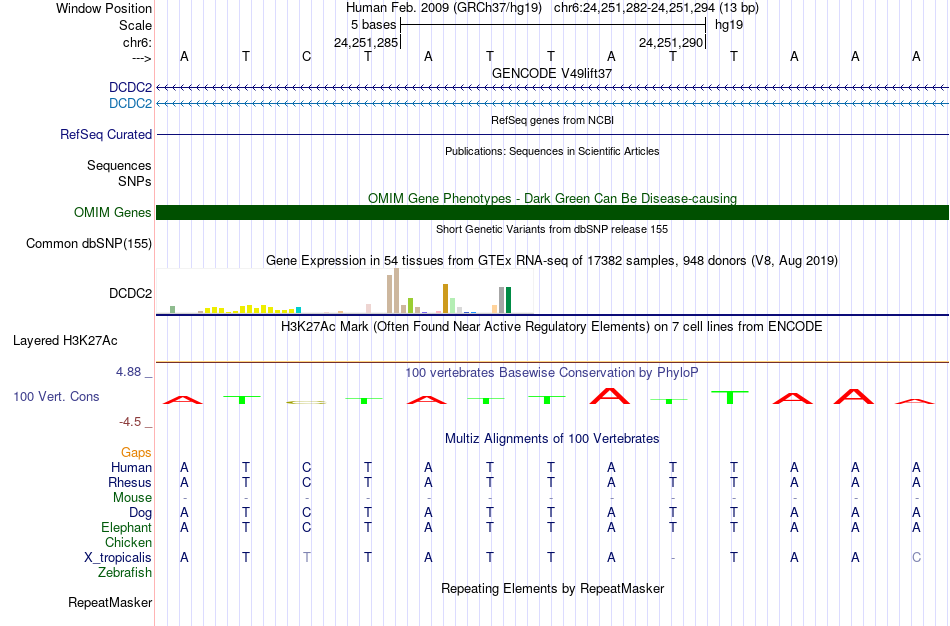Viewport: 950px width, 626px height.
Task: Click the tallest tan bar in GTEx chart
Action: coord(397,291)
